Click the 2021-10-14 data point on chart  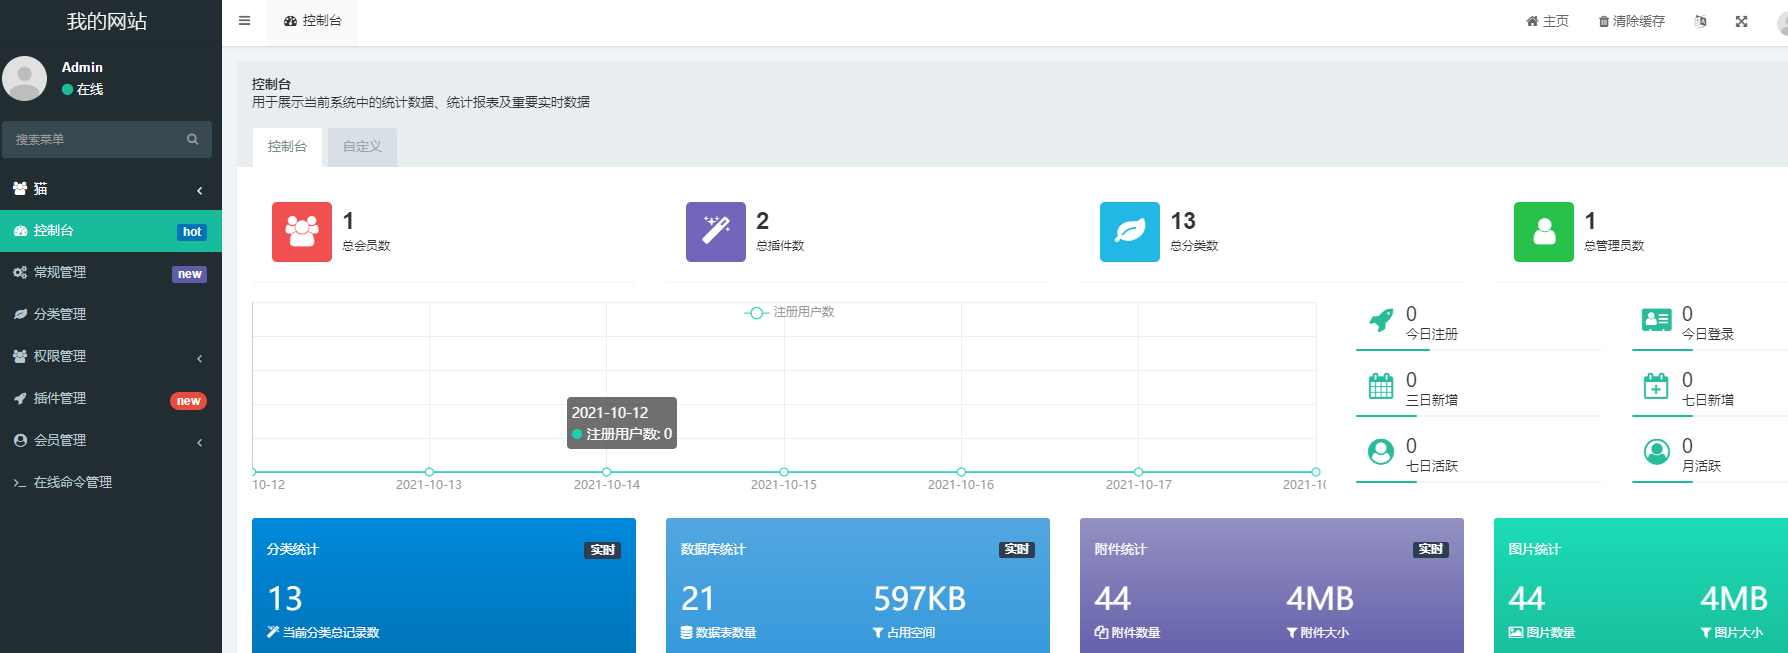[x=606, y=471]
